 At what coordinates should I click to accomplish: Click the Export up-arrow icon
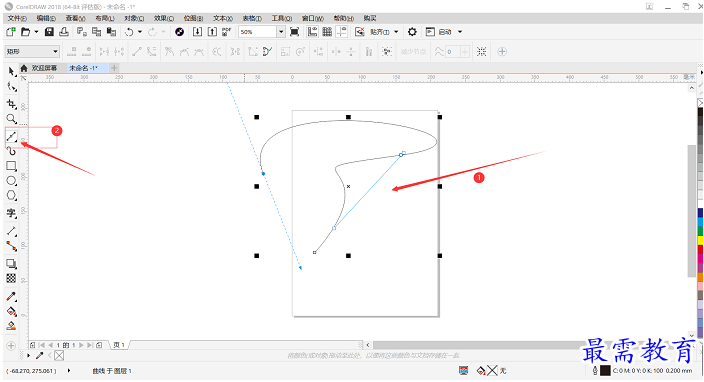click(212, 32)
